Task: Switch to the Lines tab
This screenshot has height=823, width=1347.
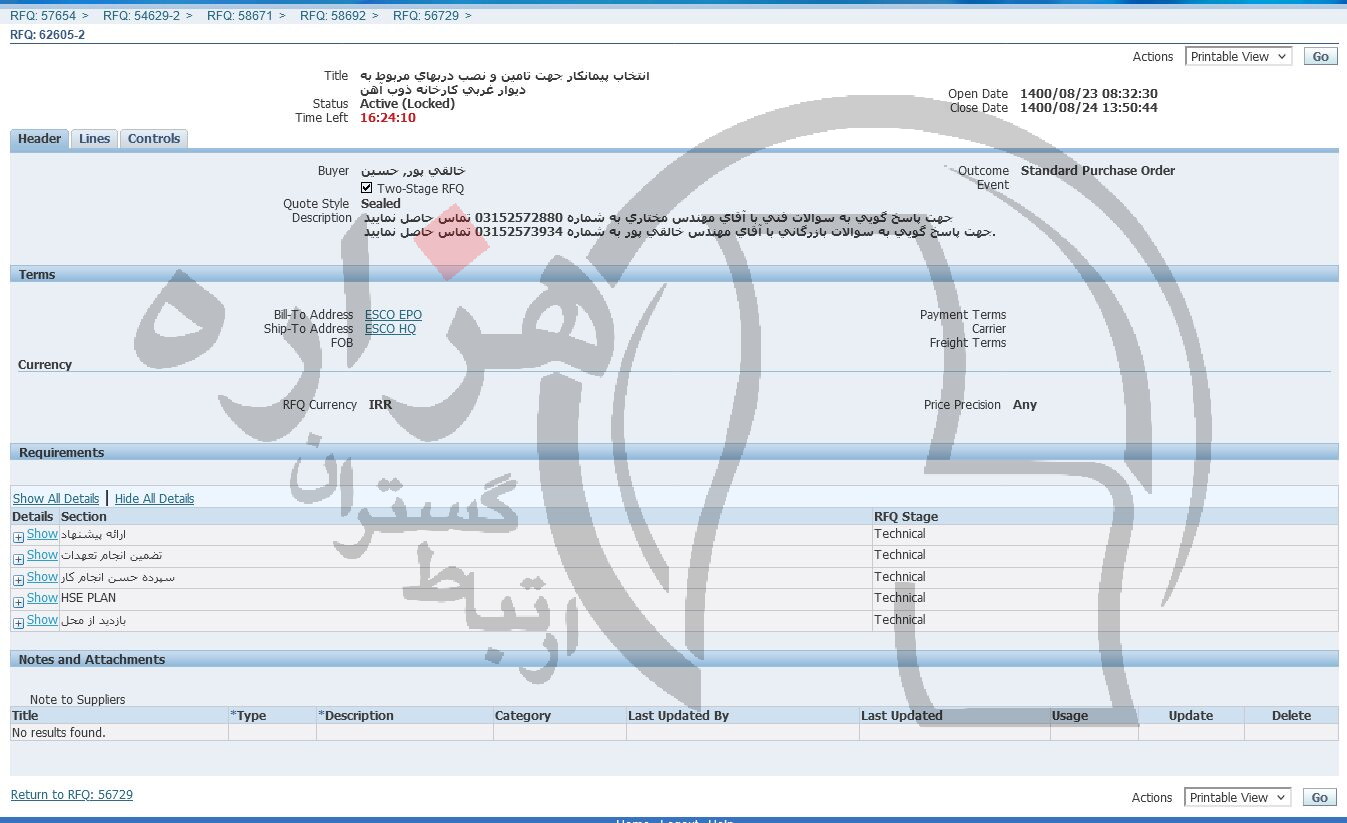Action: point(94,139)
